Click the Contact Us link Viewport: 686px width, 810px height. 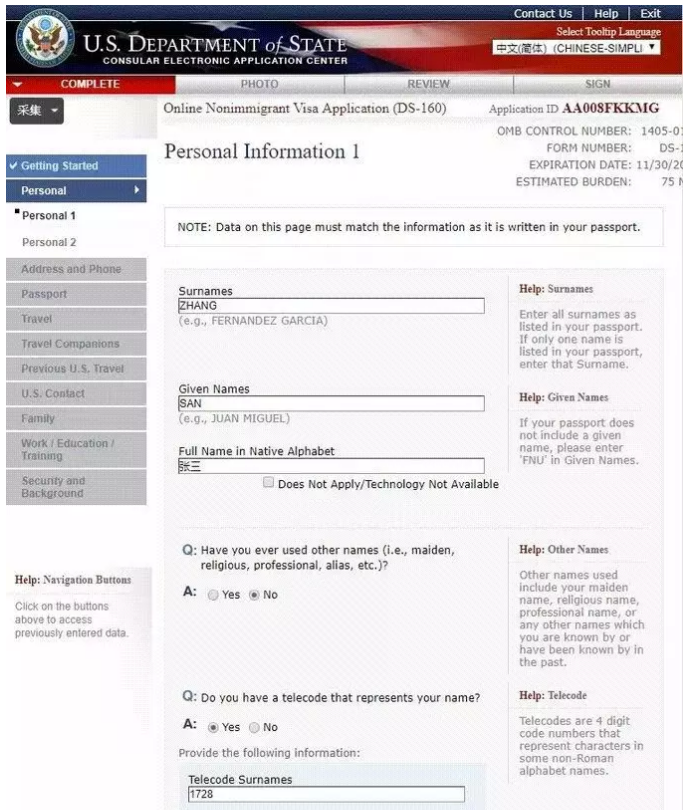click(x=542, y=13)
